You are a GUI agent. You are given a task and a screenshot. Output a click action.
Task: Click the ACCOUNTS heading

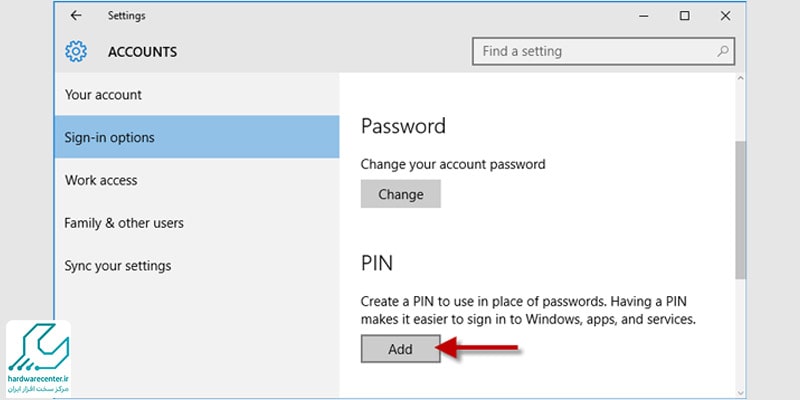pyautogui.click(x=142, y=52)
